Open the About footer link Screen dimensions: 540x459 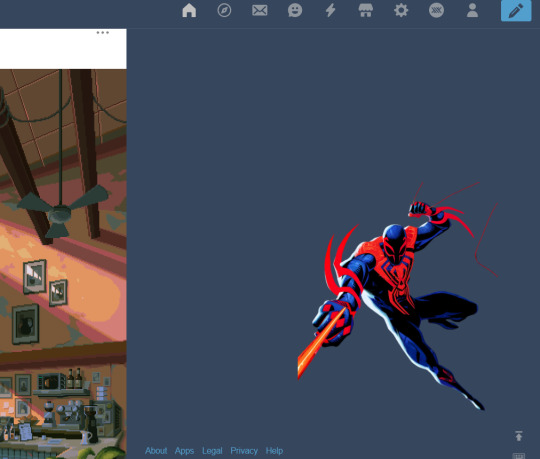[156, 451]
